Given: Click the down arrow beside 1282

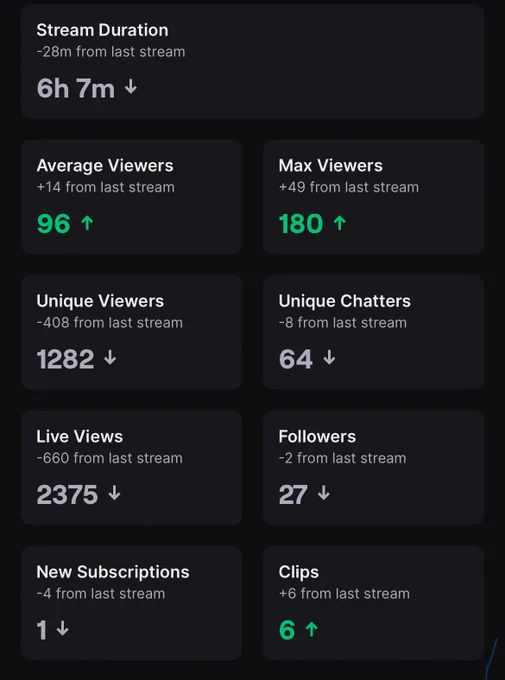Looking at the screenshot, I should click(110, 358).
